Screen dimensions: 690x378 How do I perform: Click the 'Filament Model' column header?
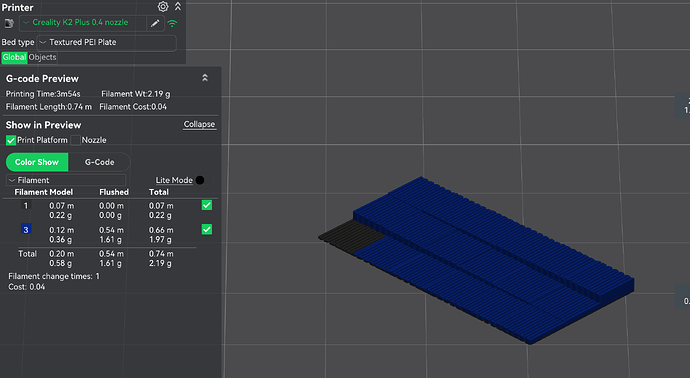44,192
